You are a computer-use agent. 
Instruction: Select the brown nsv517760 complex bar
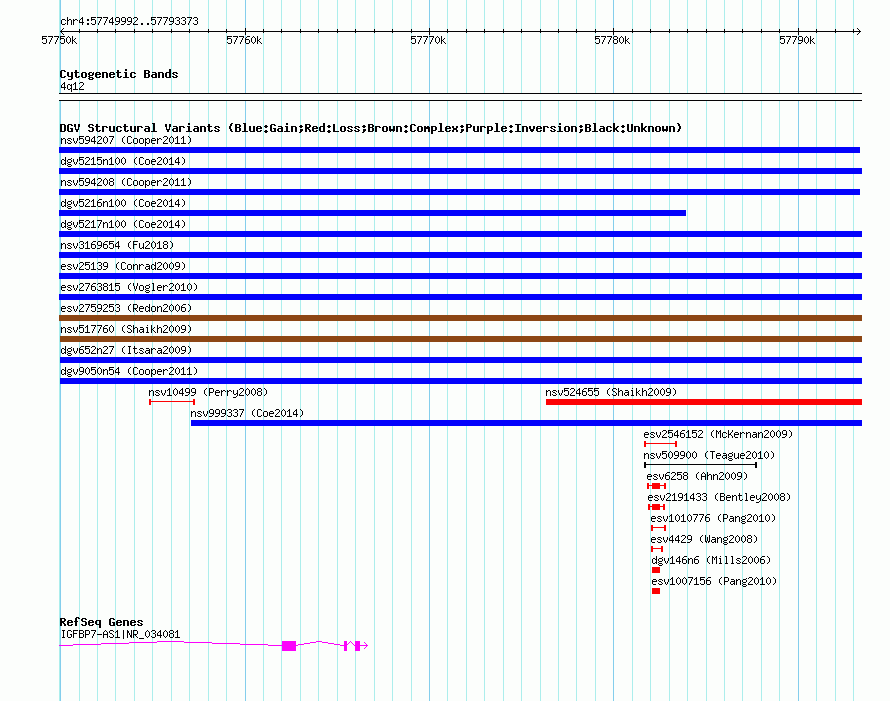coord(461,339)
